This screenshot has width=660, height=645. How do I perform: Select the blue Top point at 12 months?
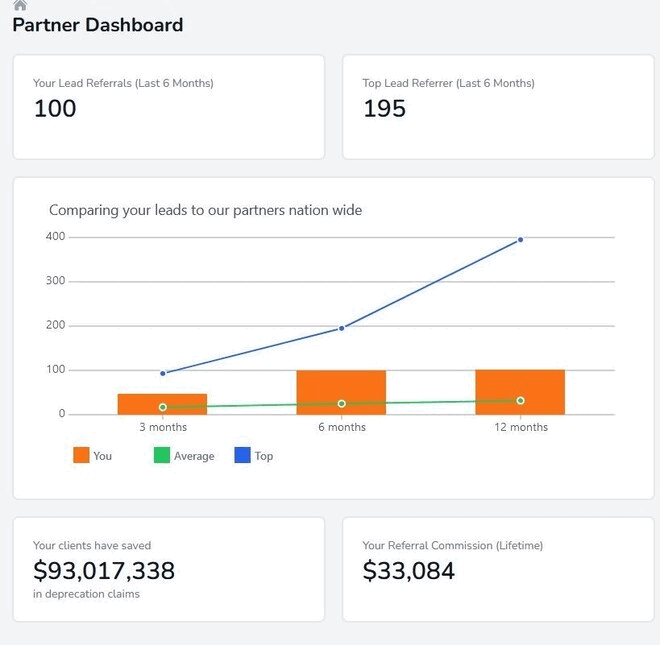(x=520, y=240)
